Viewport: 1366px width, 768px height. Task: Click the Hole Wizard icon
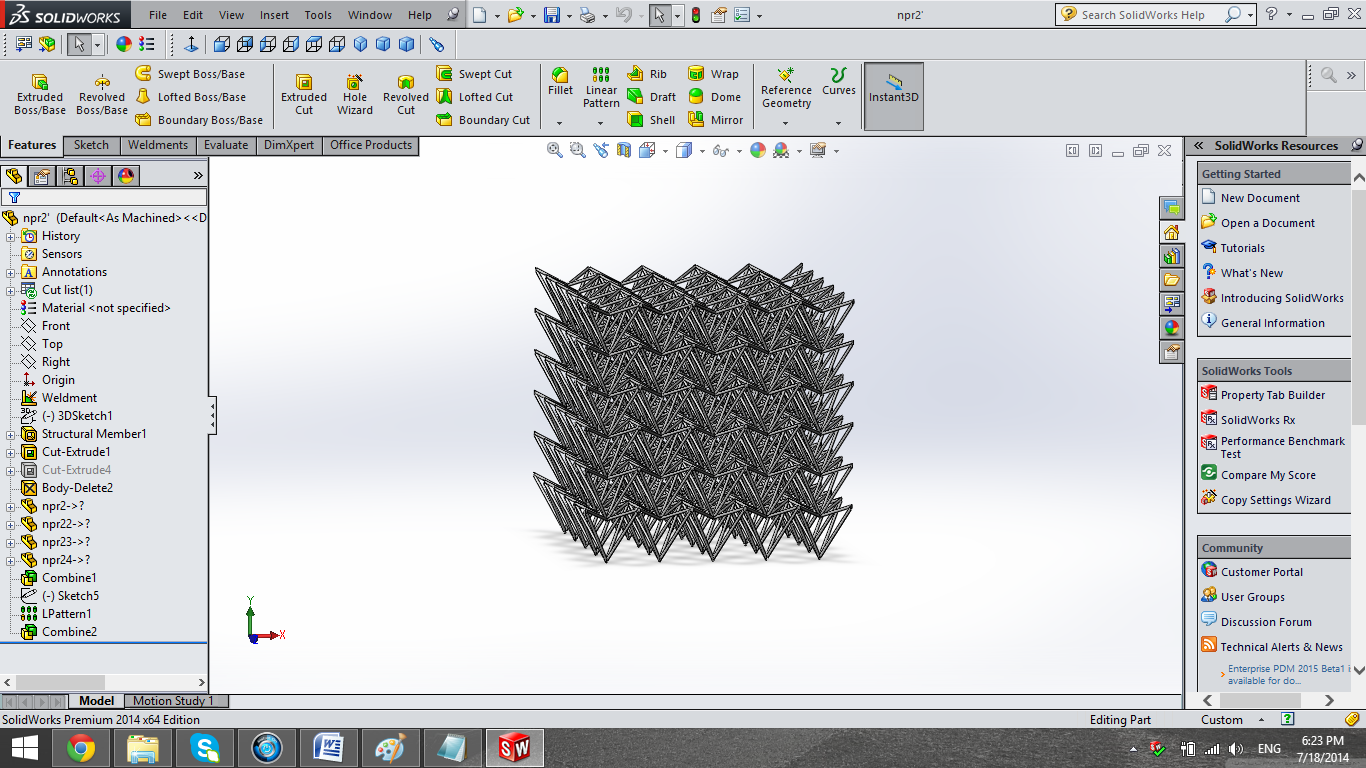(354, 92)
